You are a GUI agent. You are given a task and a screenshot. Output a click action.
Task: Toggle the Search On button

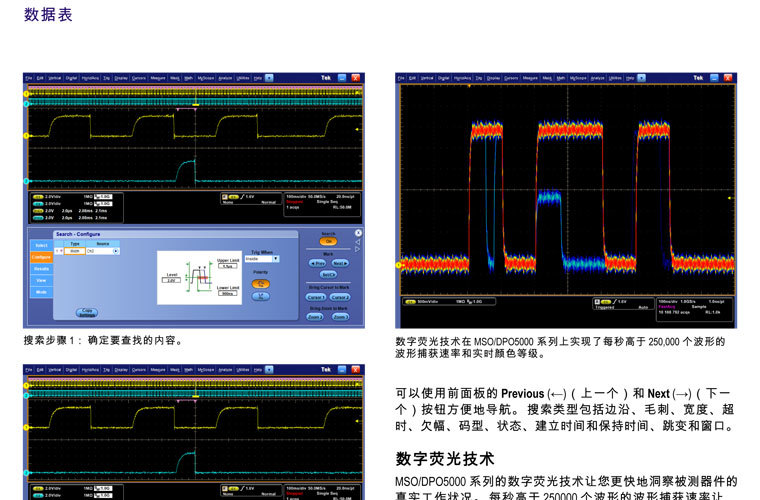pyautogui.click(x=329, y=241)
